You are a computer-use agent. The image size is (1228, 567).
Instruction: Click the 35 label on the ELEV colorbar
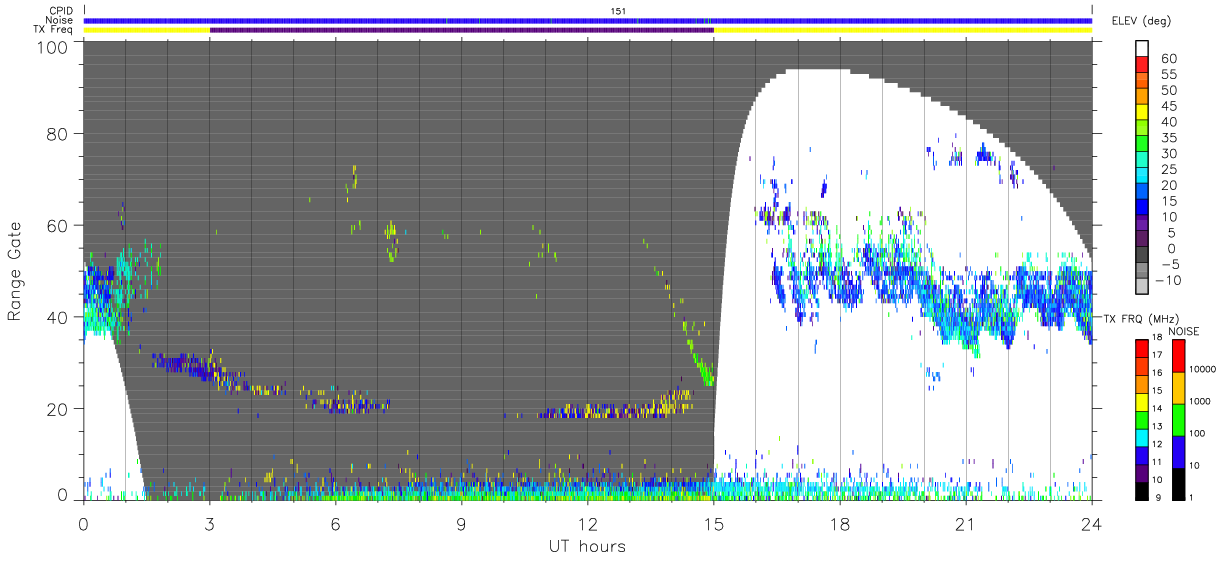(1167, 138)
